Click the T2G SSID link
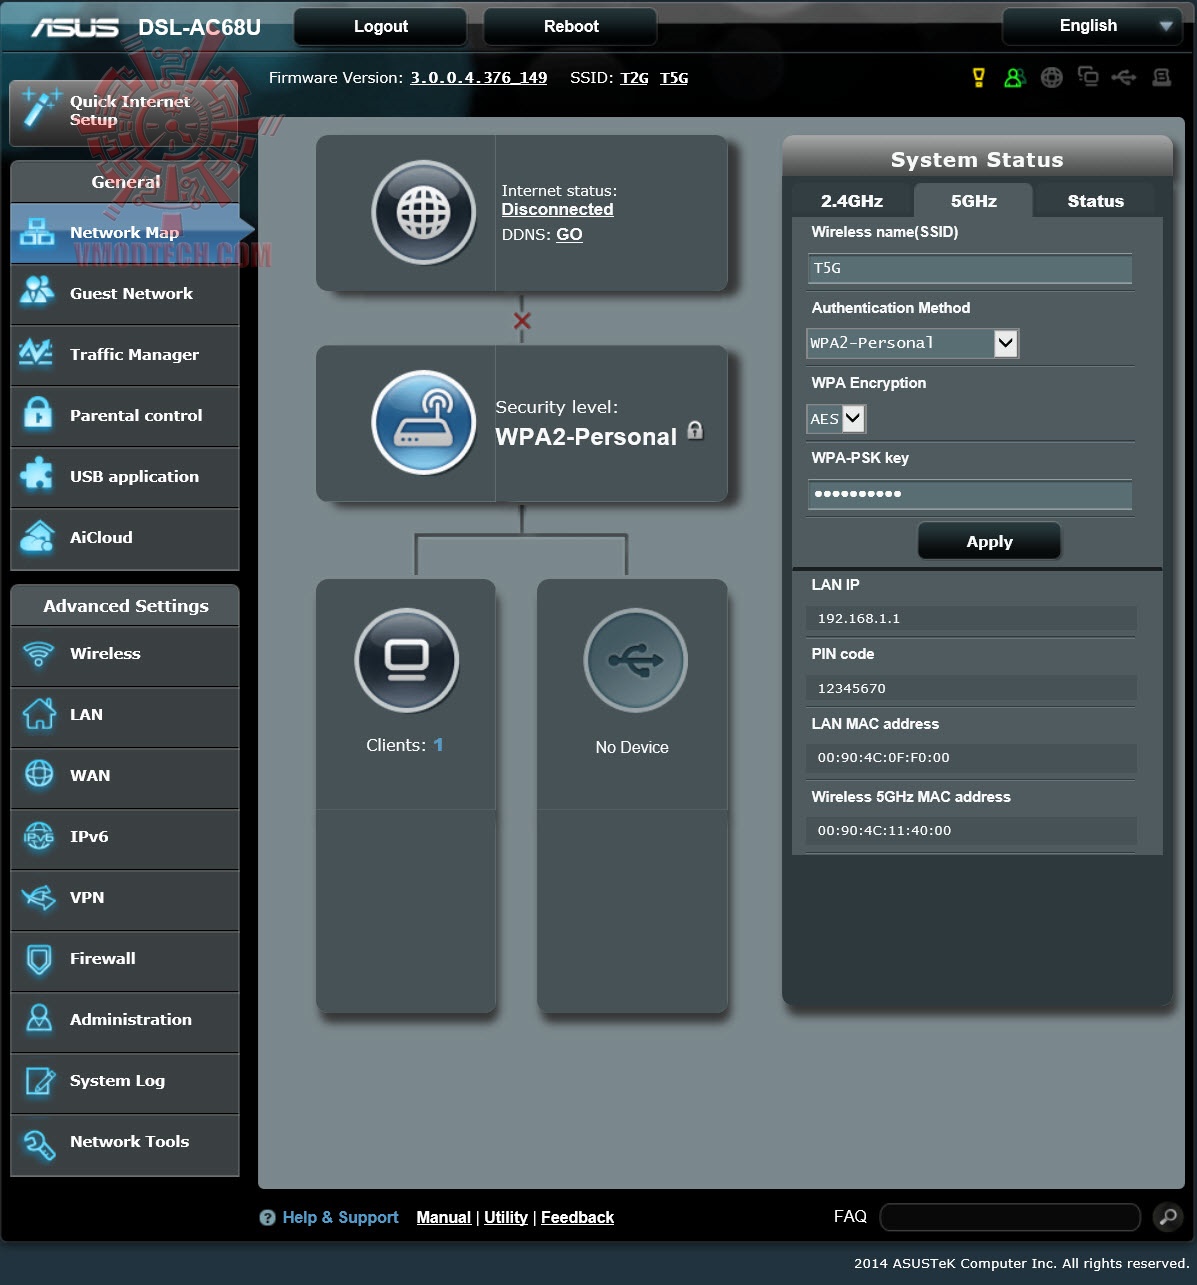Screen dimensions: 1197x1285 click(634, 78)
